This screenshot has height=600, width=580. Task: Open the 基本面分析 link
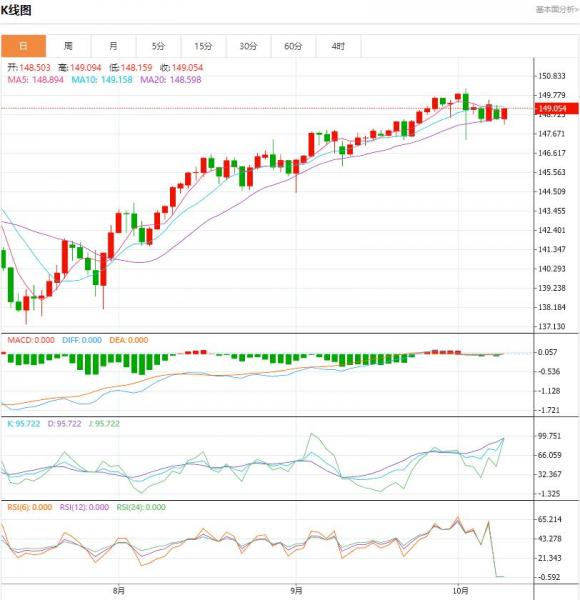point(557,10)
